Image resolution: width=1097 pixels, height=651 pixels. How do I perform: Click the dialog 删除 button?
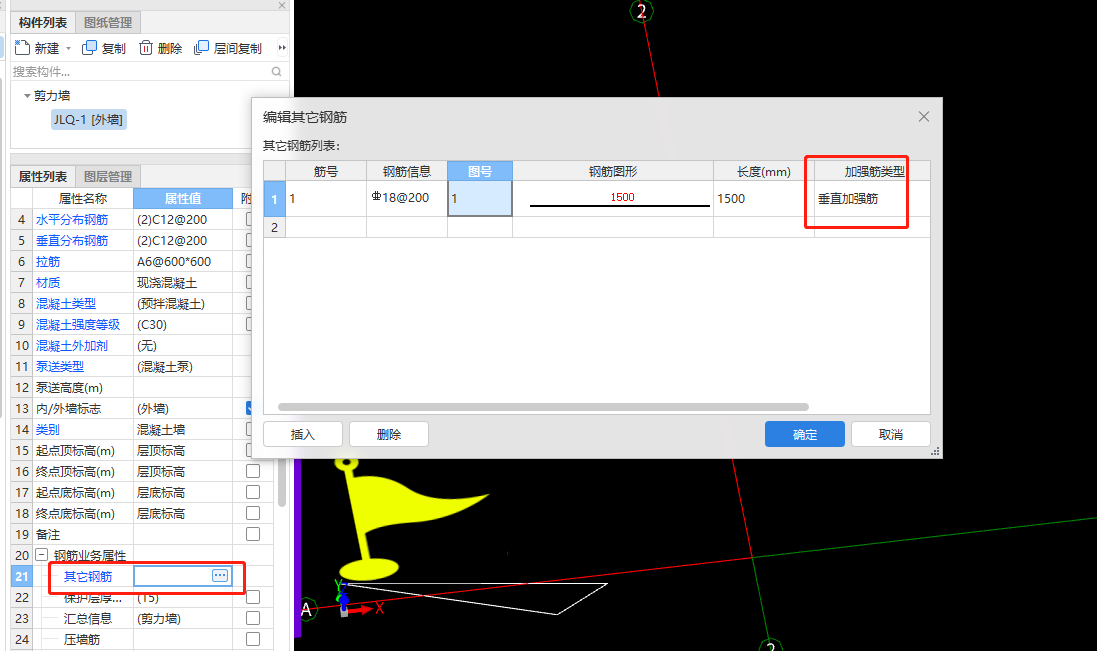click(x=389, y=434)
